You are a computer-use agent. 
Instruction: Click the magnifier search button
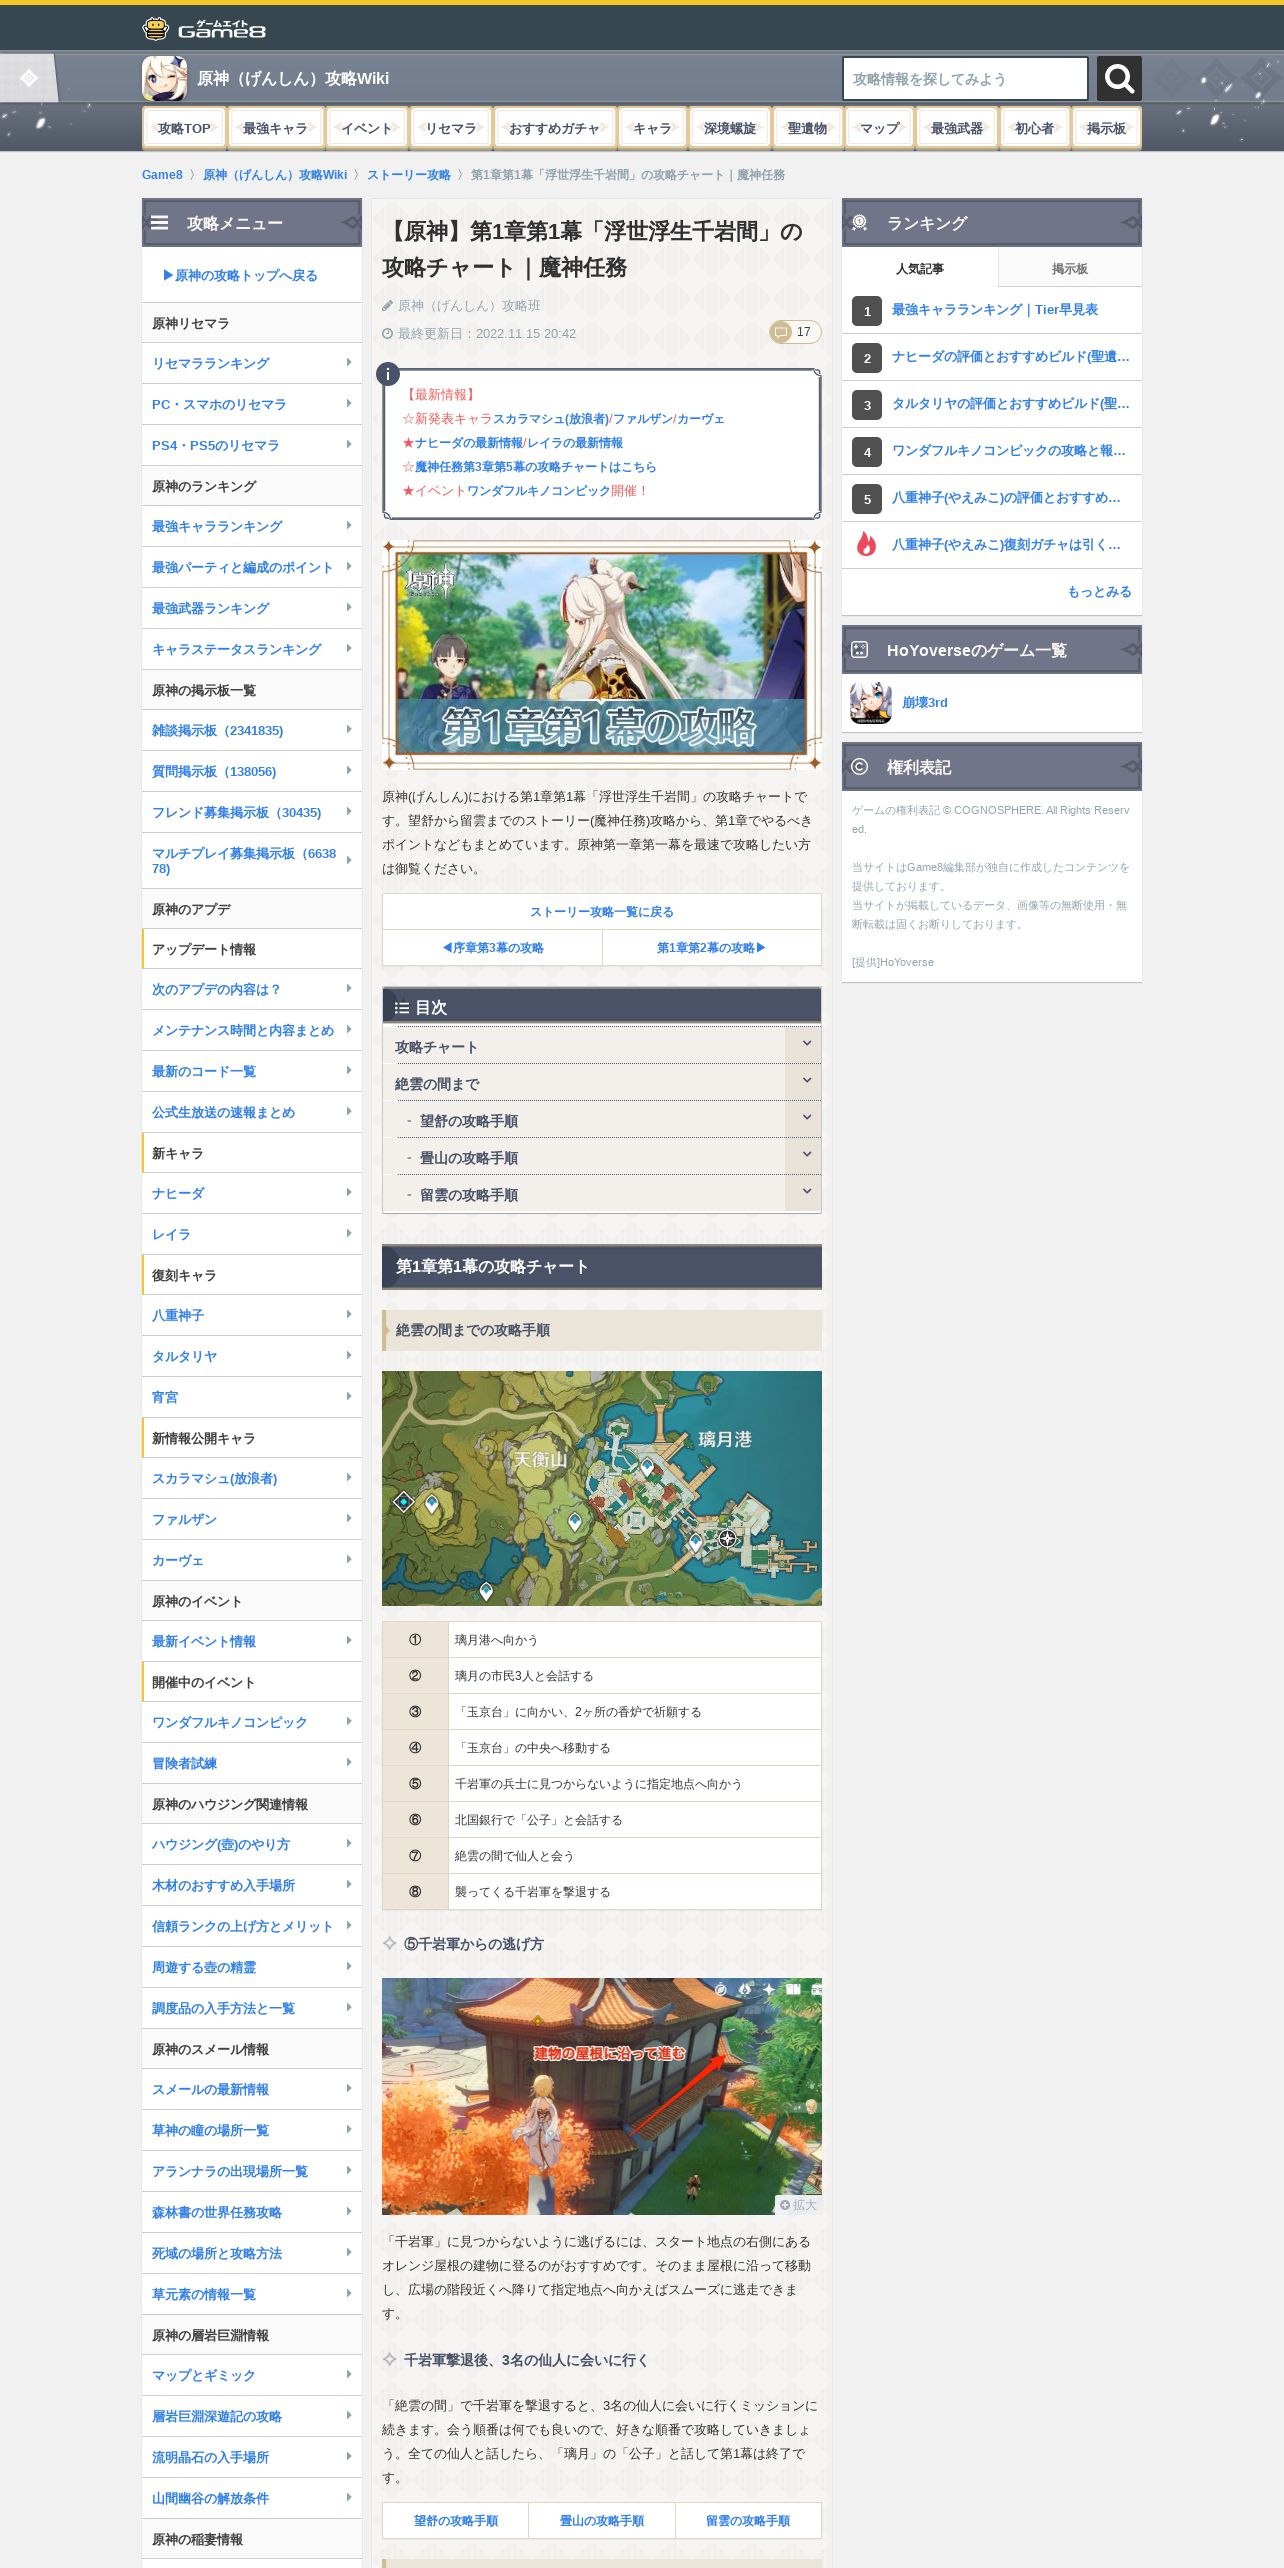(1119, 78)
